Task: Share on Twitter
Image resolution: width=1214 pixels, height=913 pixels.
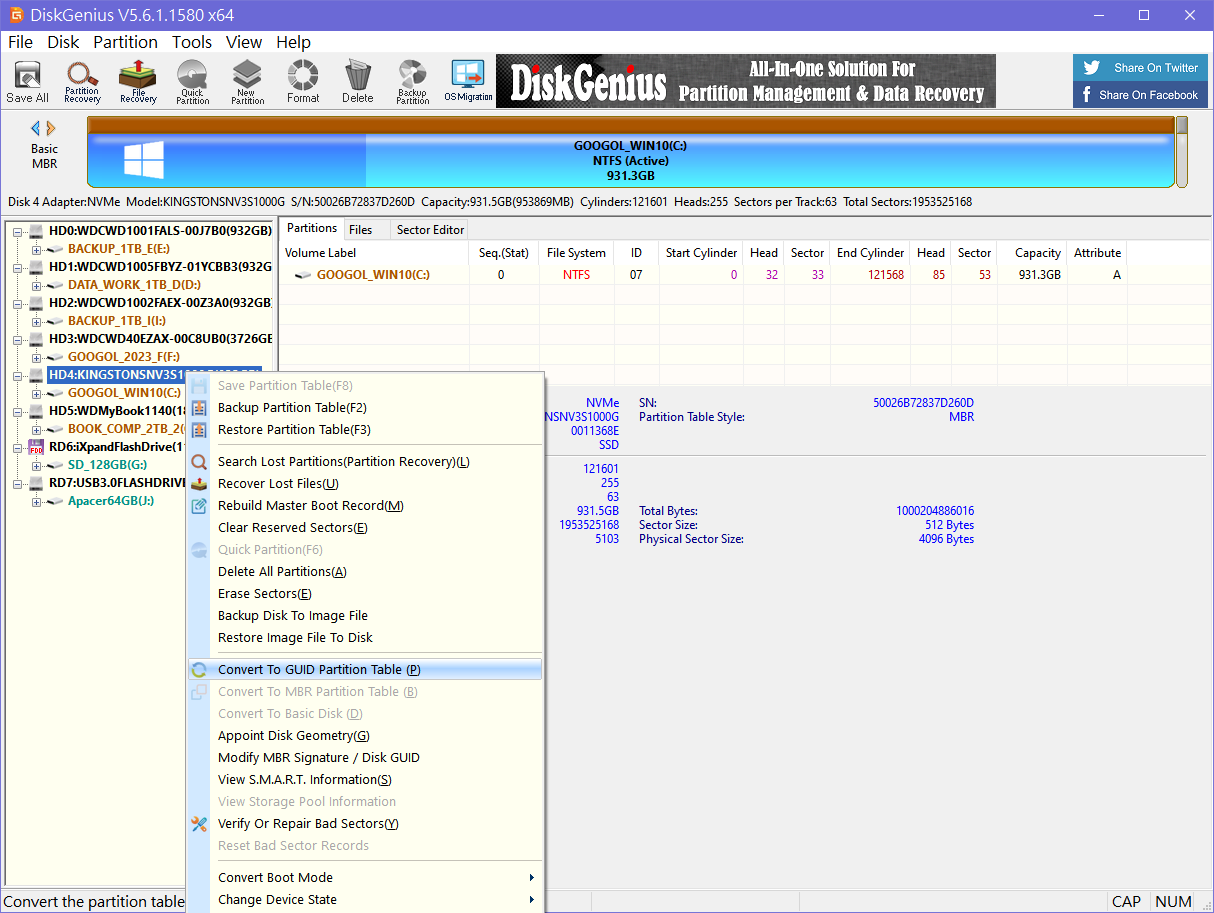Action: 1141,68
